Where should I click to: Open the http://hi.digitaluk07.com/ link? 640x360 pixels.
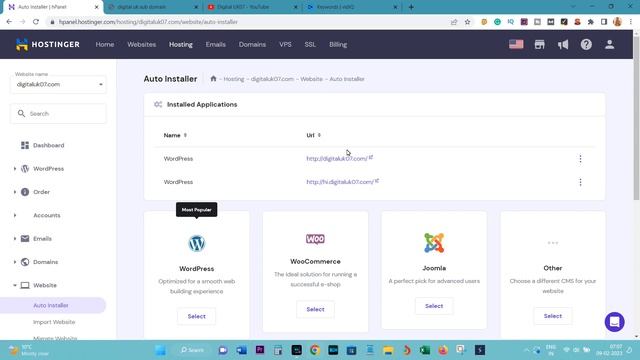pos(340,182)
